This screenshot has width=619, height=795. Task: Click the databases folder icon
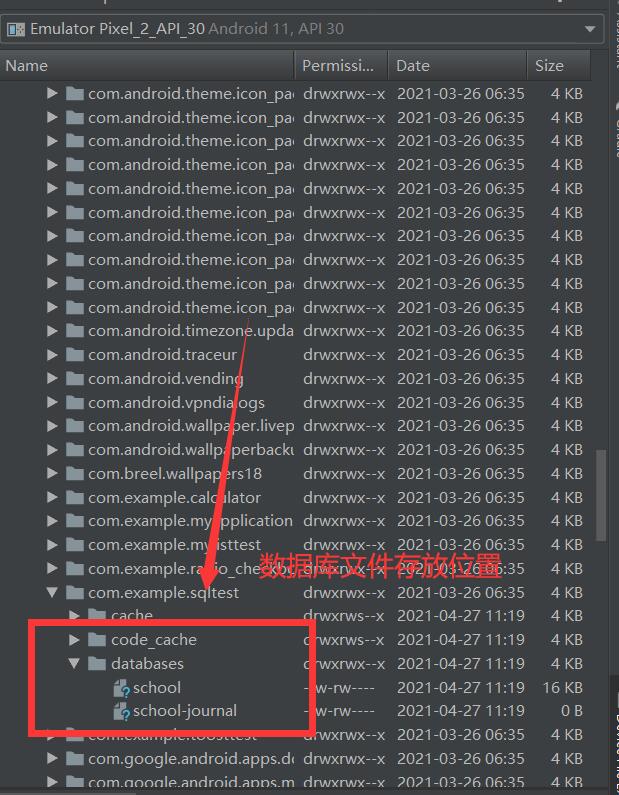pos(97,663)
